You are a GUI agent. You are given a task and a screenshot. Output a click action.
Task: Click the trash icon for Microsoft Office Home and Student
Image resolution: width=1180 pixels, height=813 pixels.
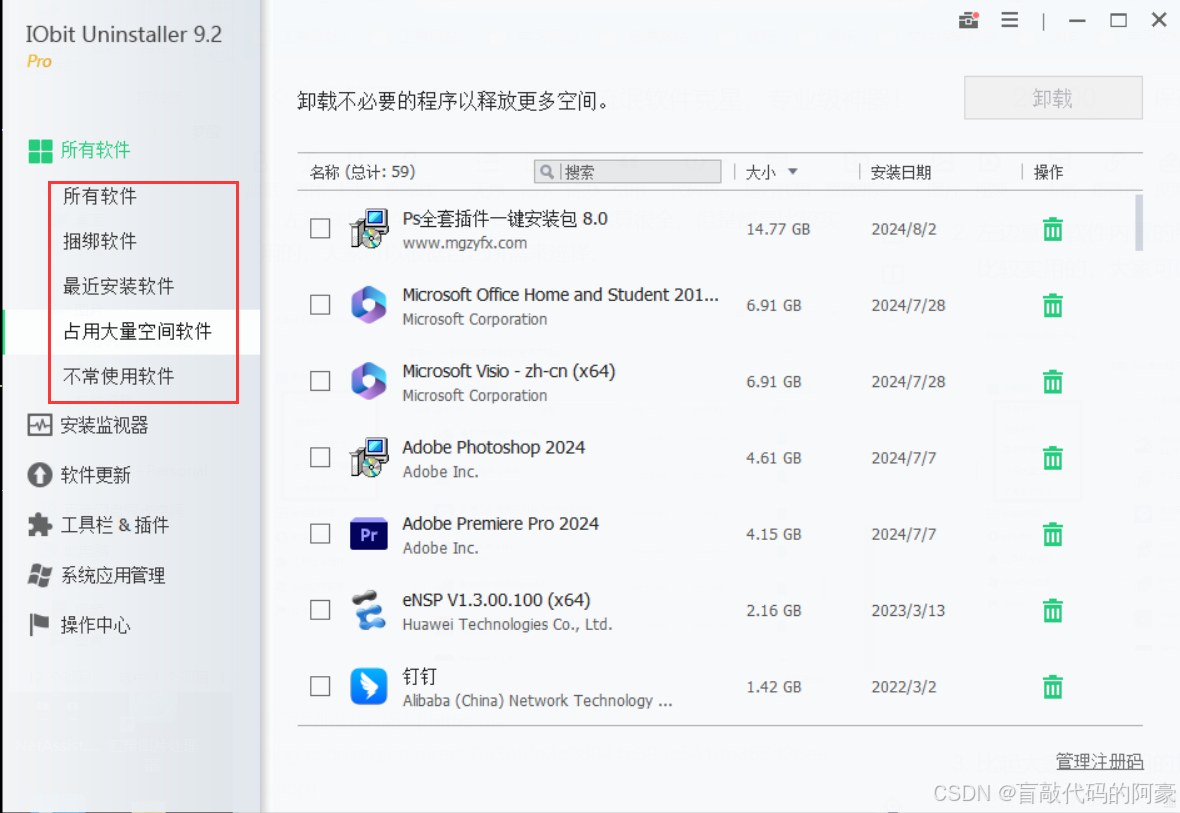(x=1053, y=306)
